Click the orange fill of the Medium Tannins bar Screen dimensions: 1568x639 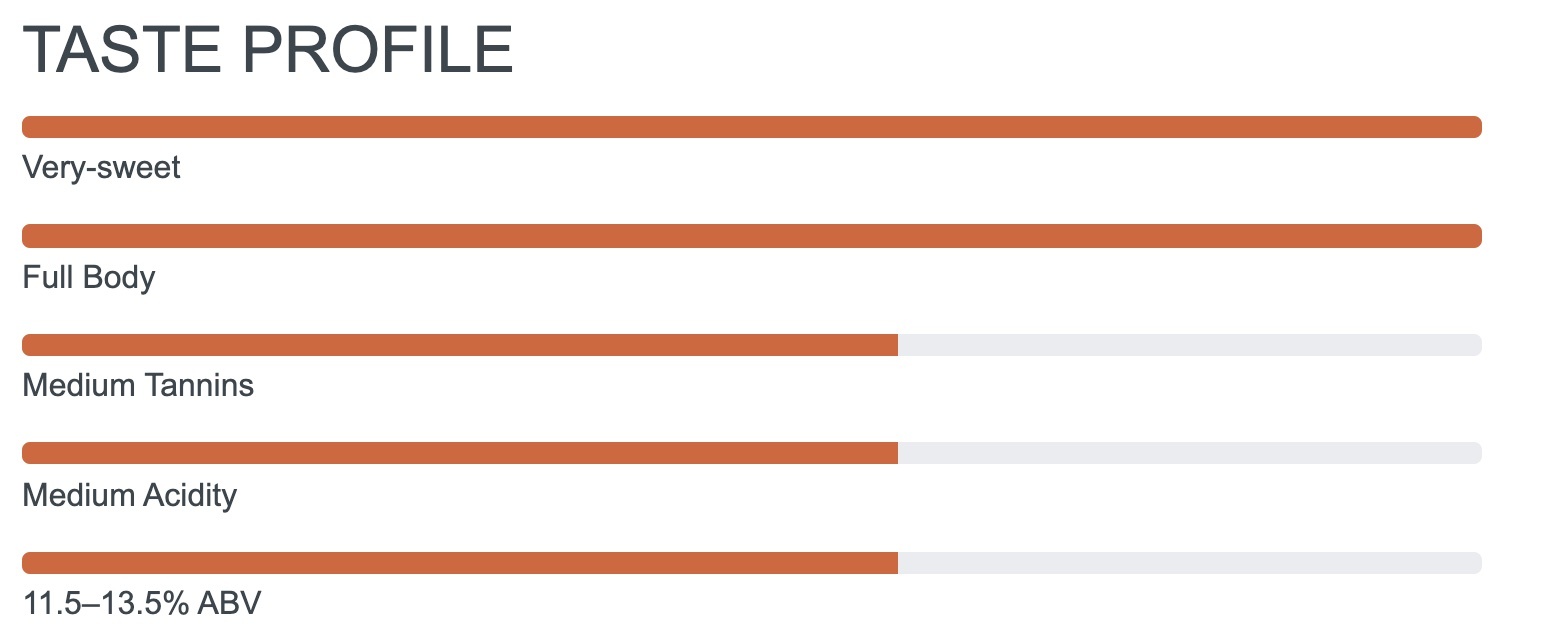460,345
